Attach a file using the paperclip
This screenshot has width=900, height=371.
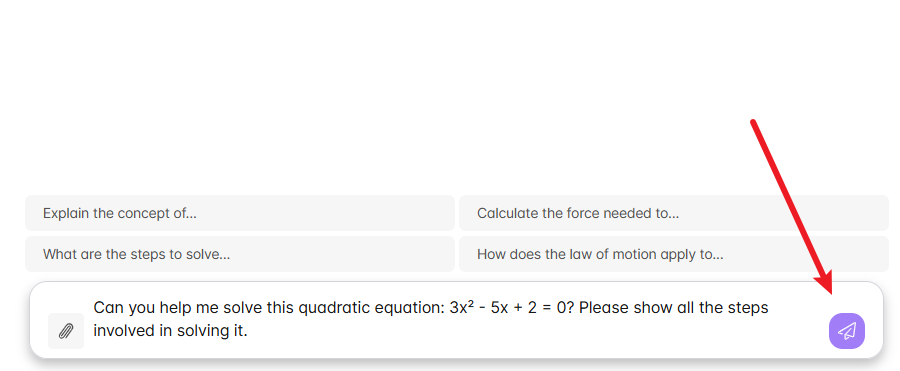(66, 331)
